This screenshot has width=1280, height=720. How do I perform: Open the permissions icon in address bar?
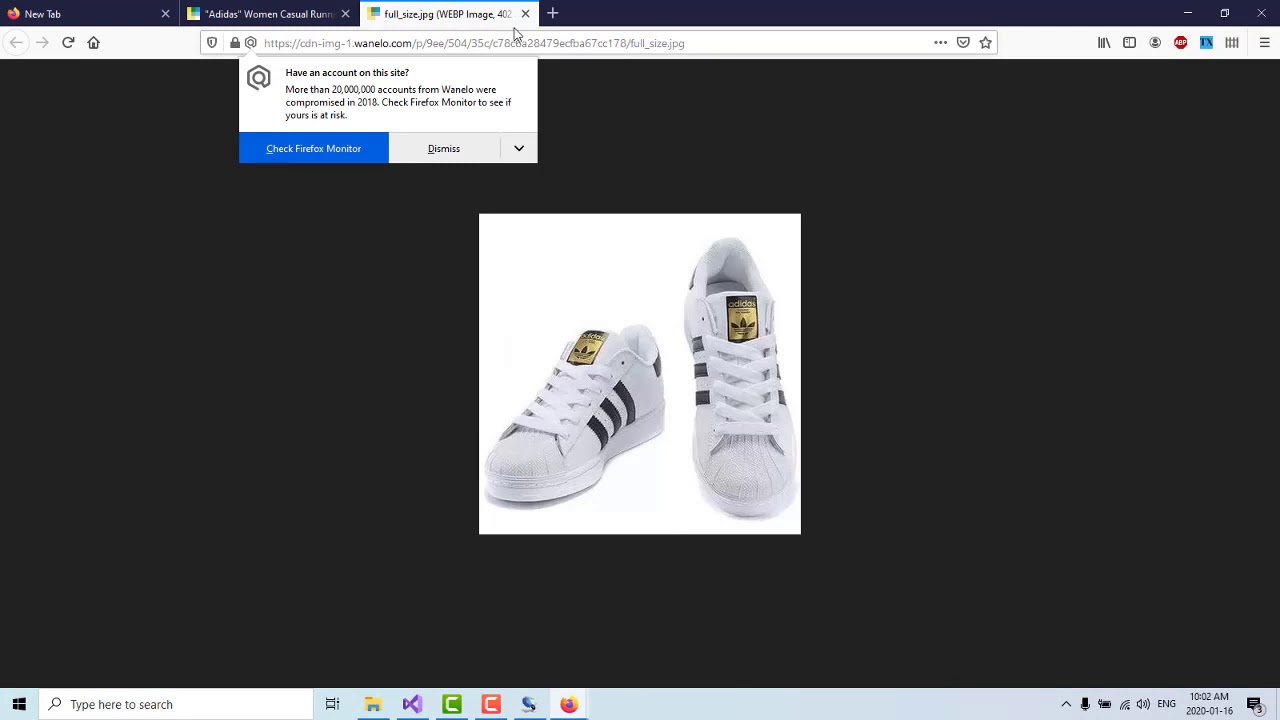(251, 43)
